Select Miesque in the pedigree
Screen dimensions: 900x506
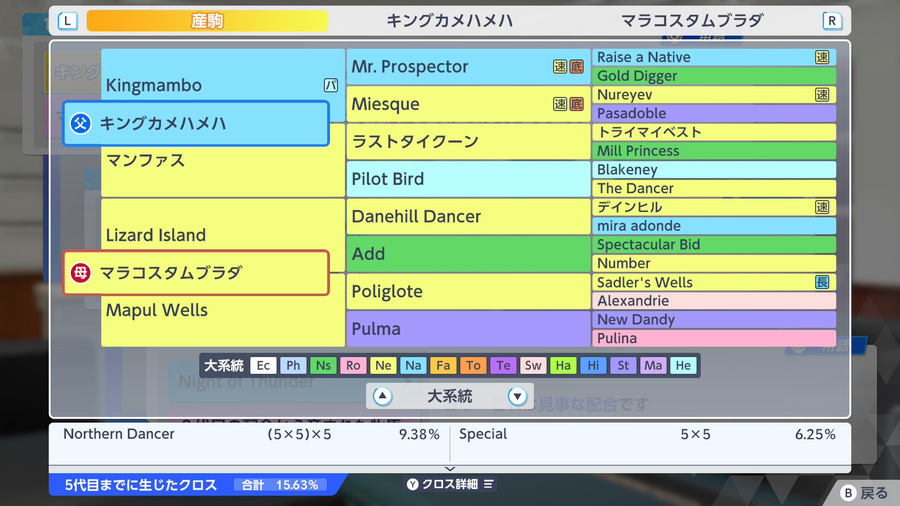click(468, 104)
